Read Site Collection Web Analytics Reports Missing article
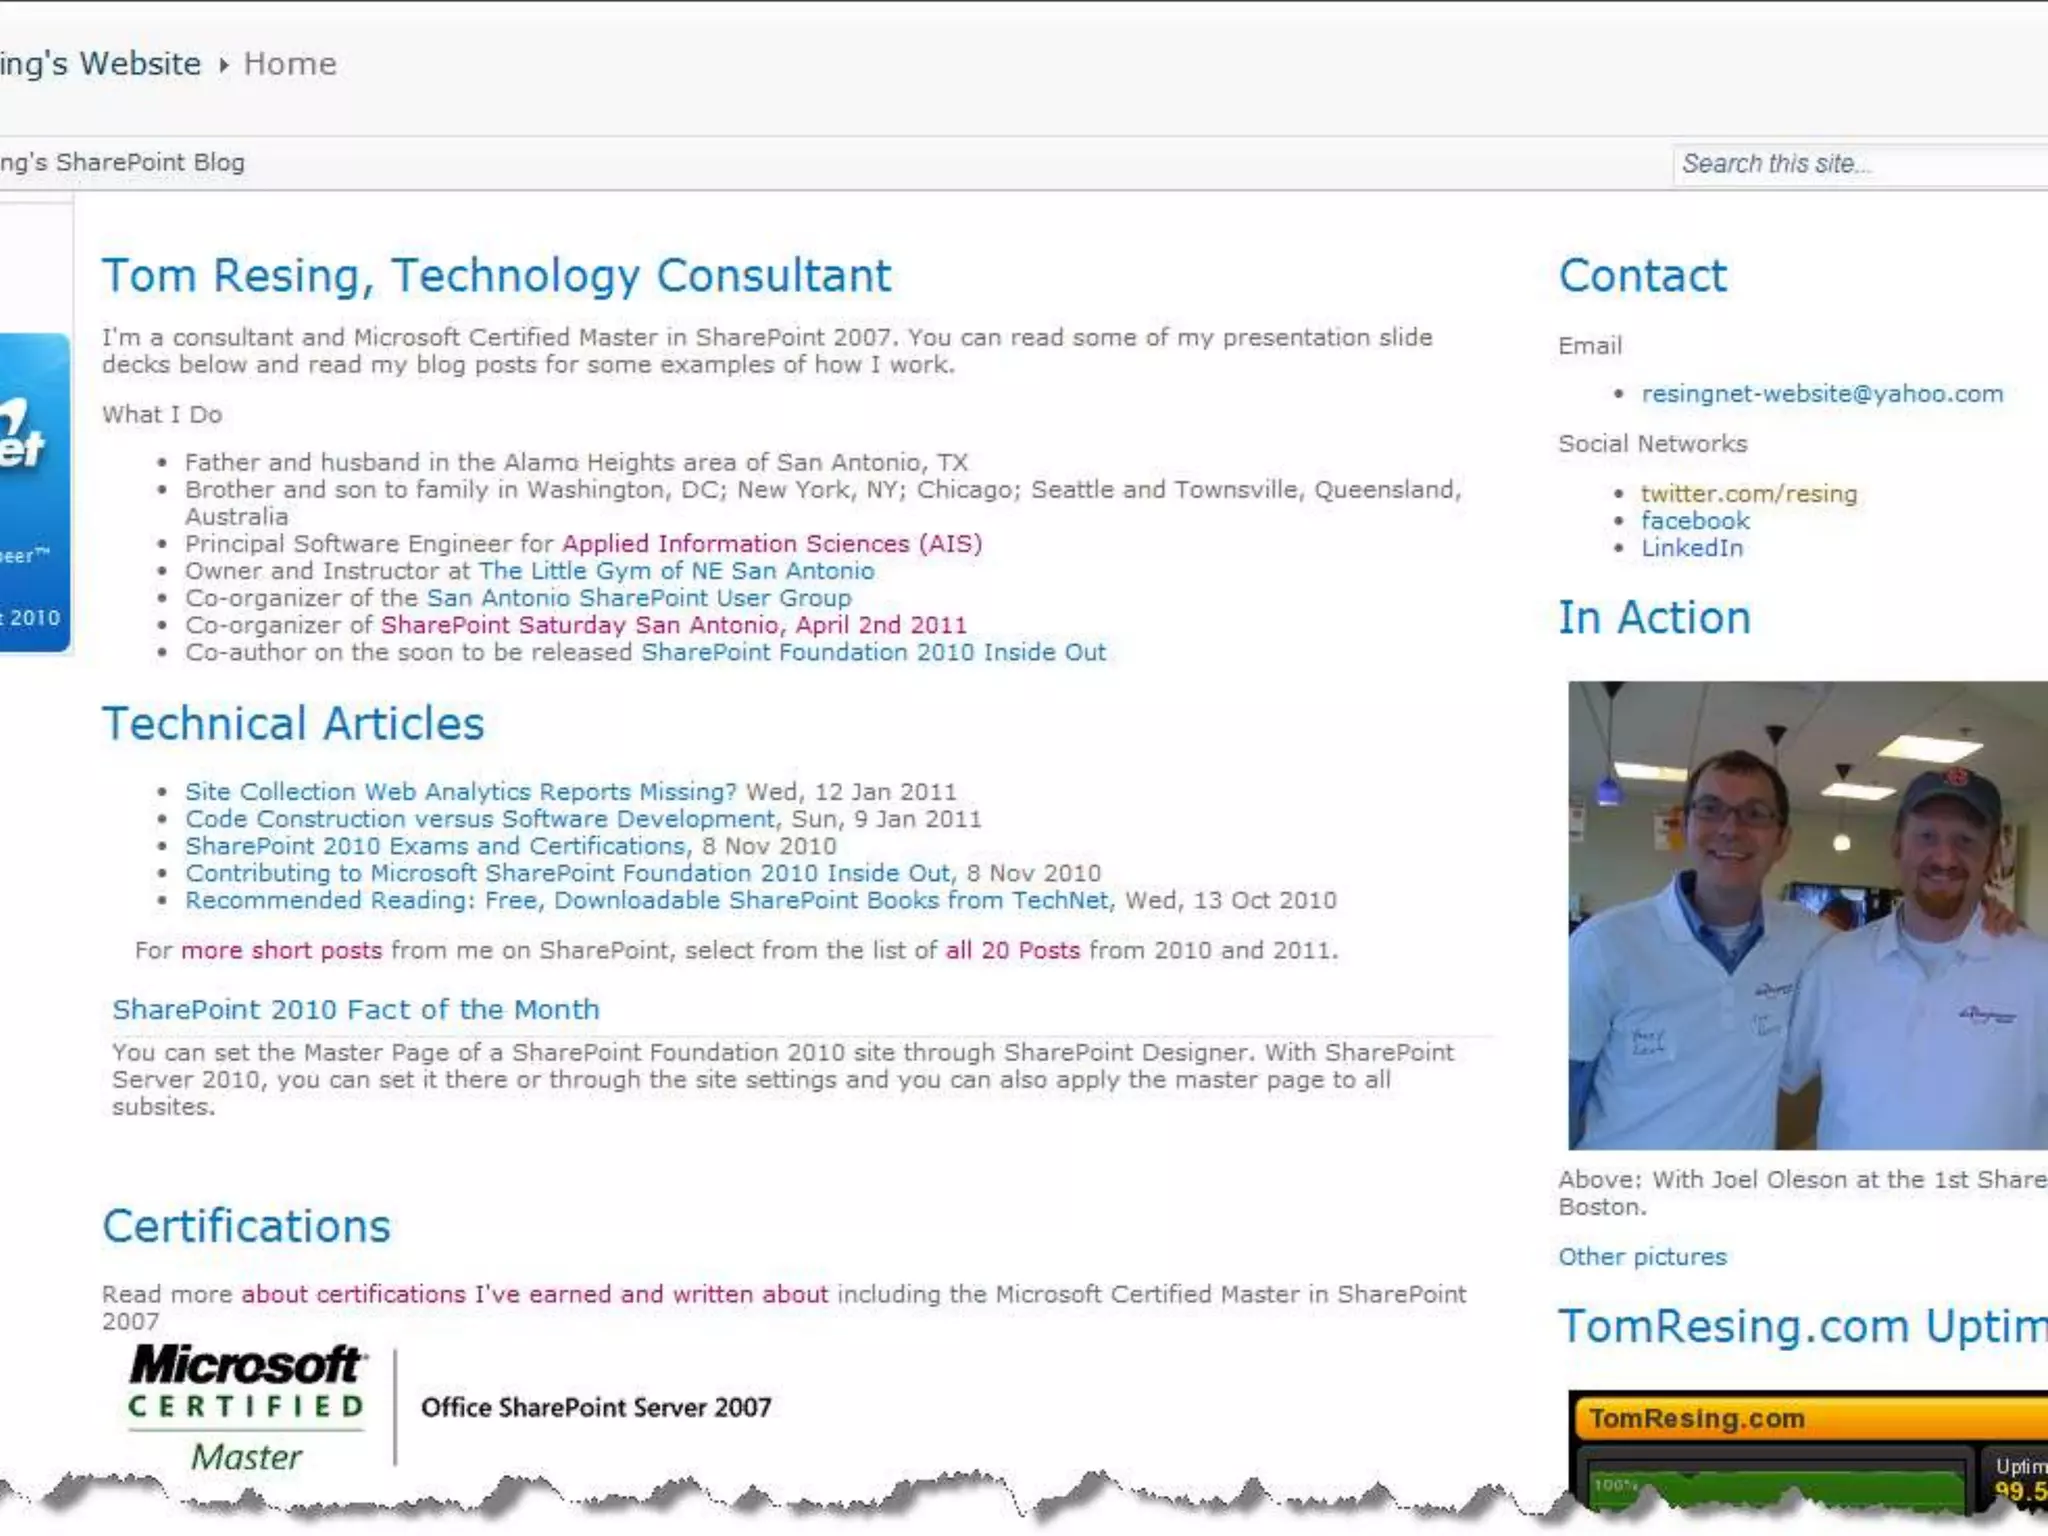 460,792
